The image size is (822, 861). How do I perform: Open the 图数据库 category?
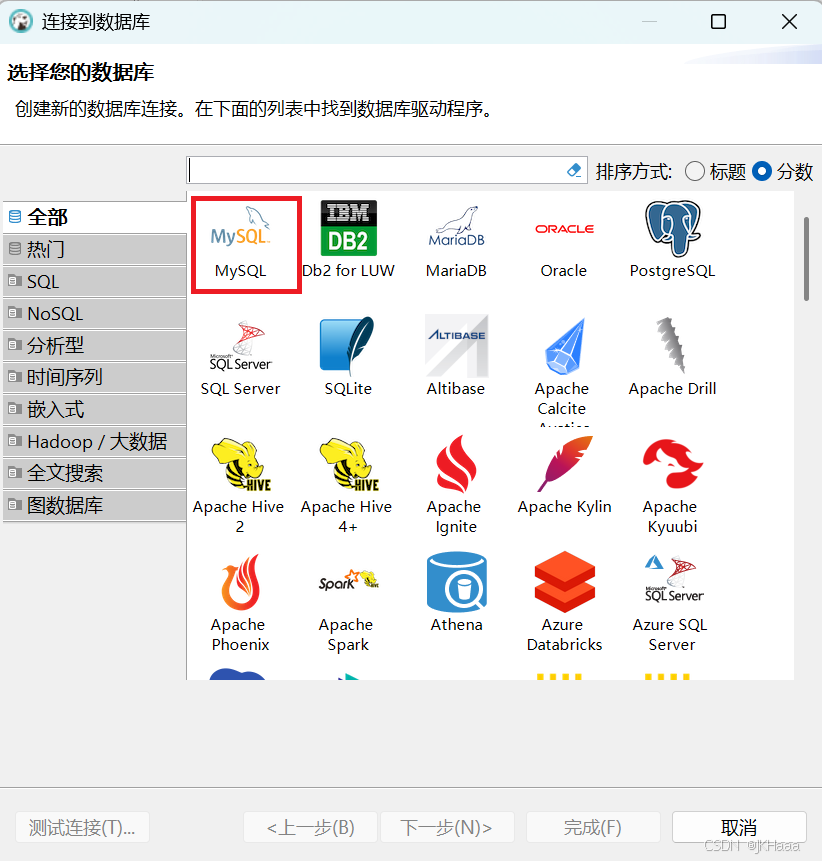[x=94, y=505]
